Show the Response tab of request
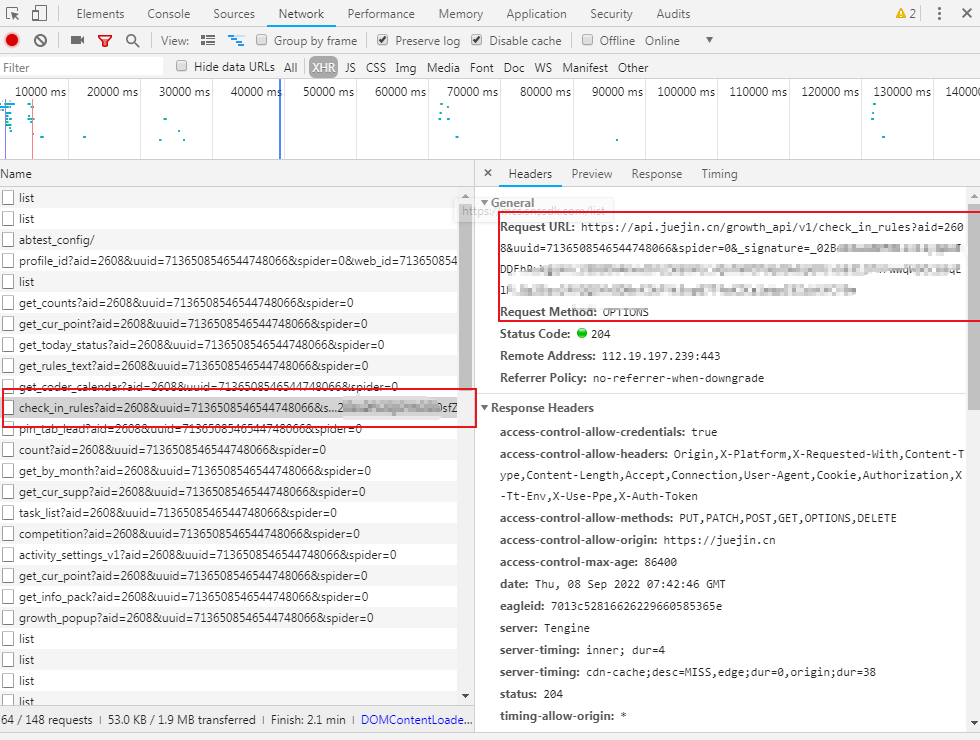The width and height of the screenshot is (980, 740). (656, 174)
